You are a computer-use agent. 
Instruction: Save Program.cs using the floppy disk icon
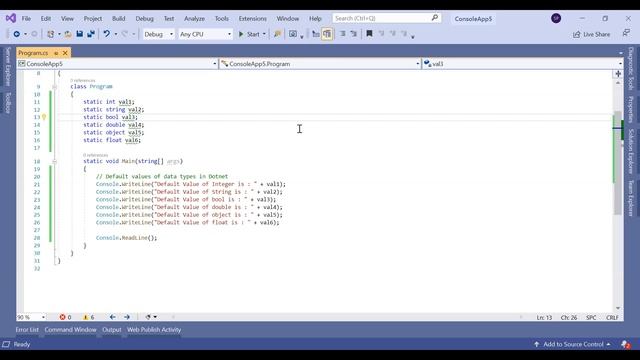coord(80,34)
